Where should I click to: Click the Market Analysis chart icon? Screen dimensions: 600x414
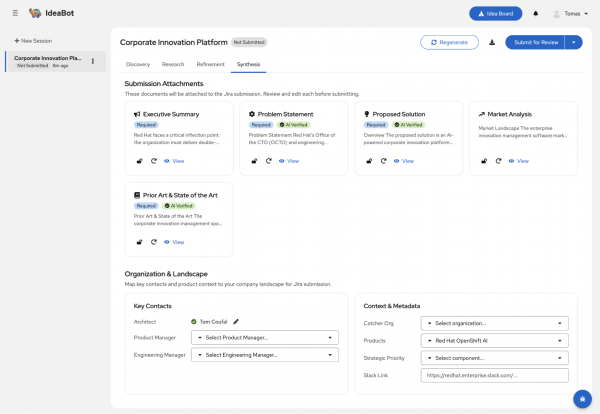point(482,114)
